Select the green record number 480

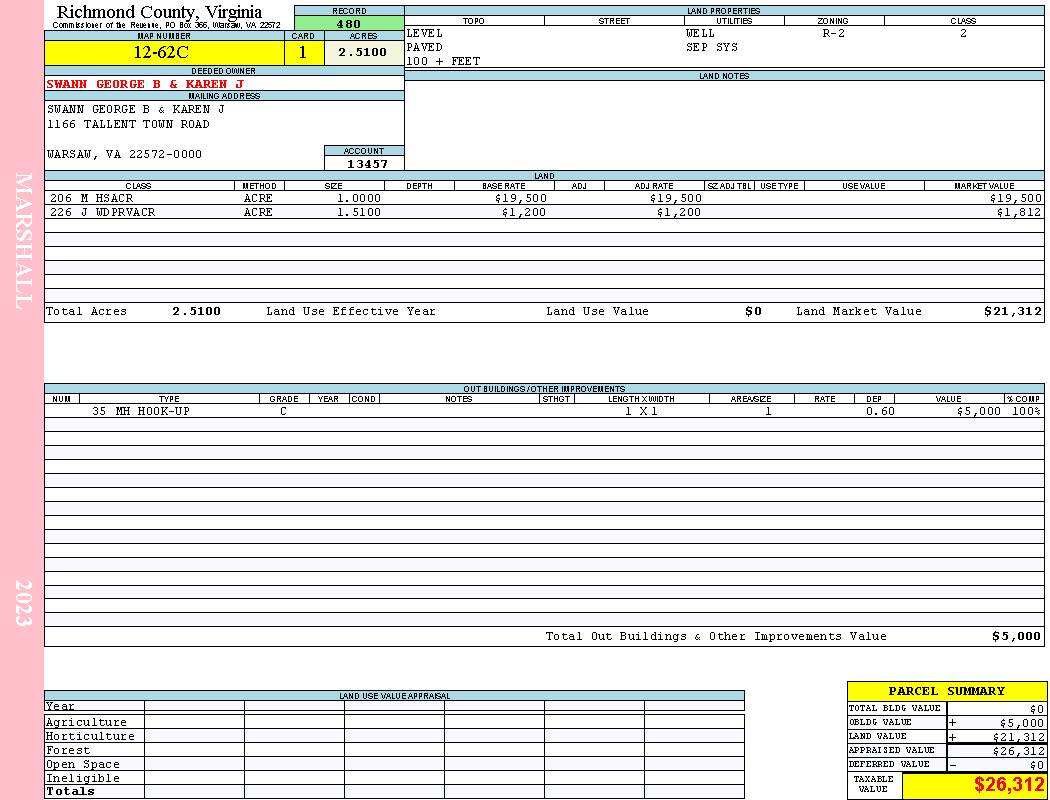[x=349, y=24]
